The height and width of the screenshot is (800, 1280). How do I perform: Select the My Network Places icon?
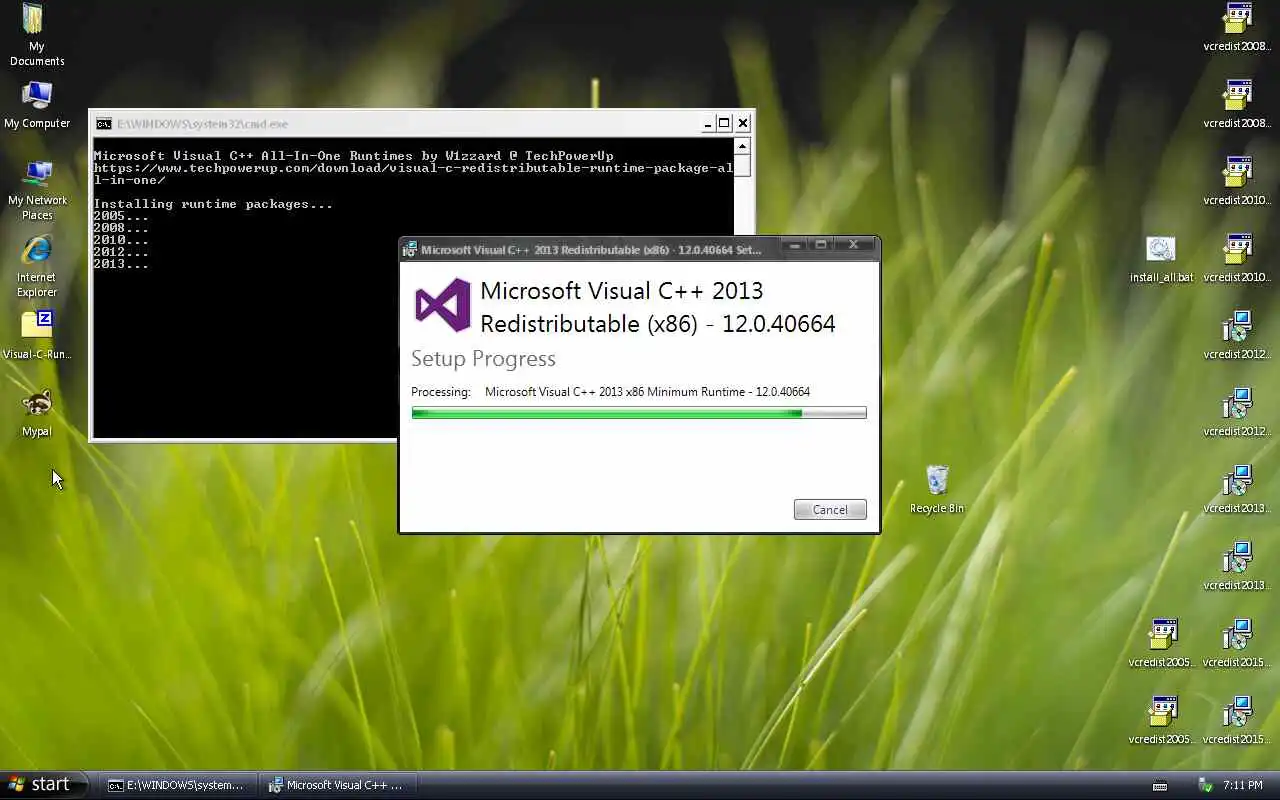pos(37,189)
